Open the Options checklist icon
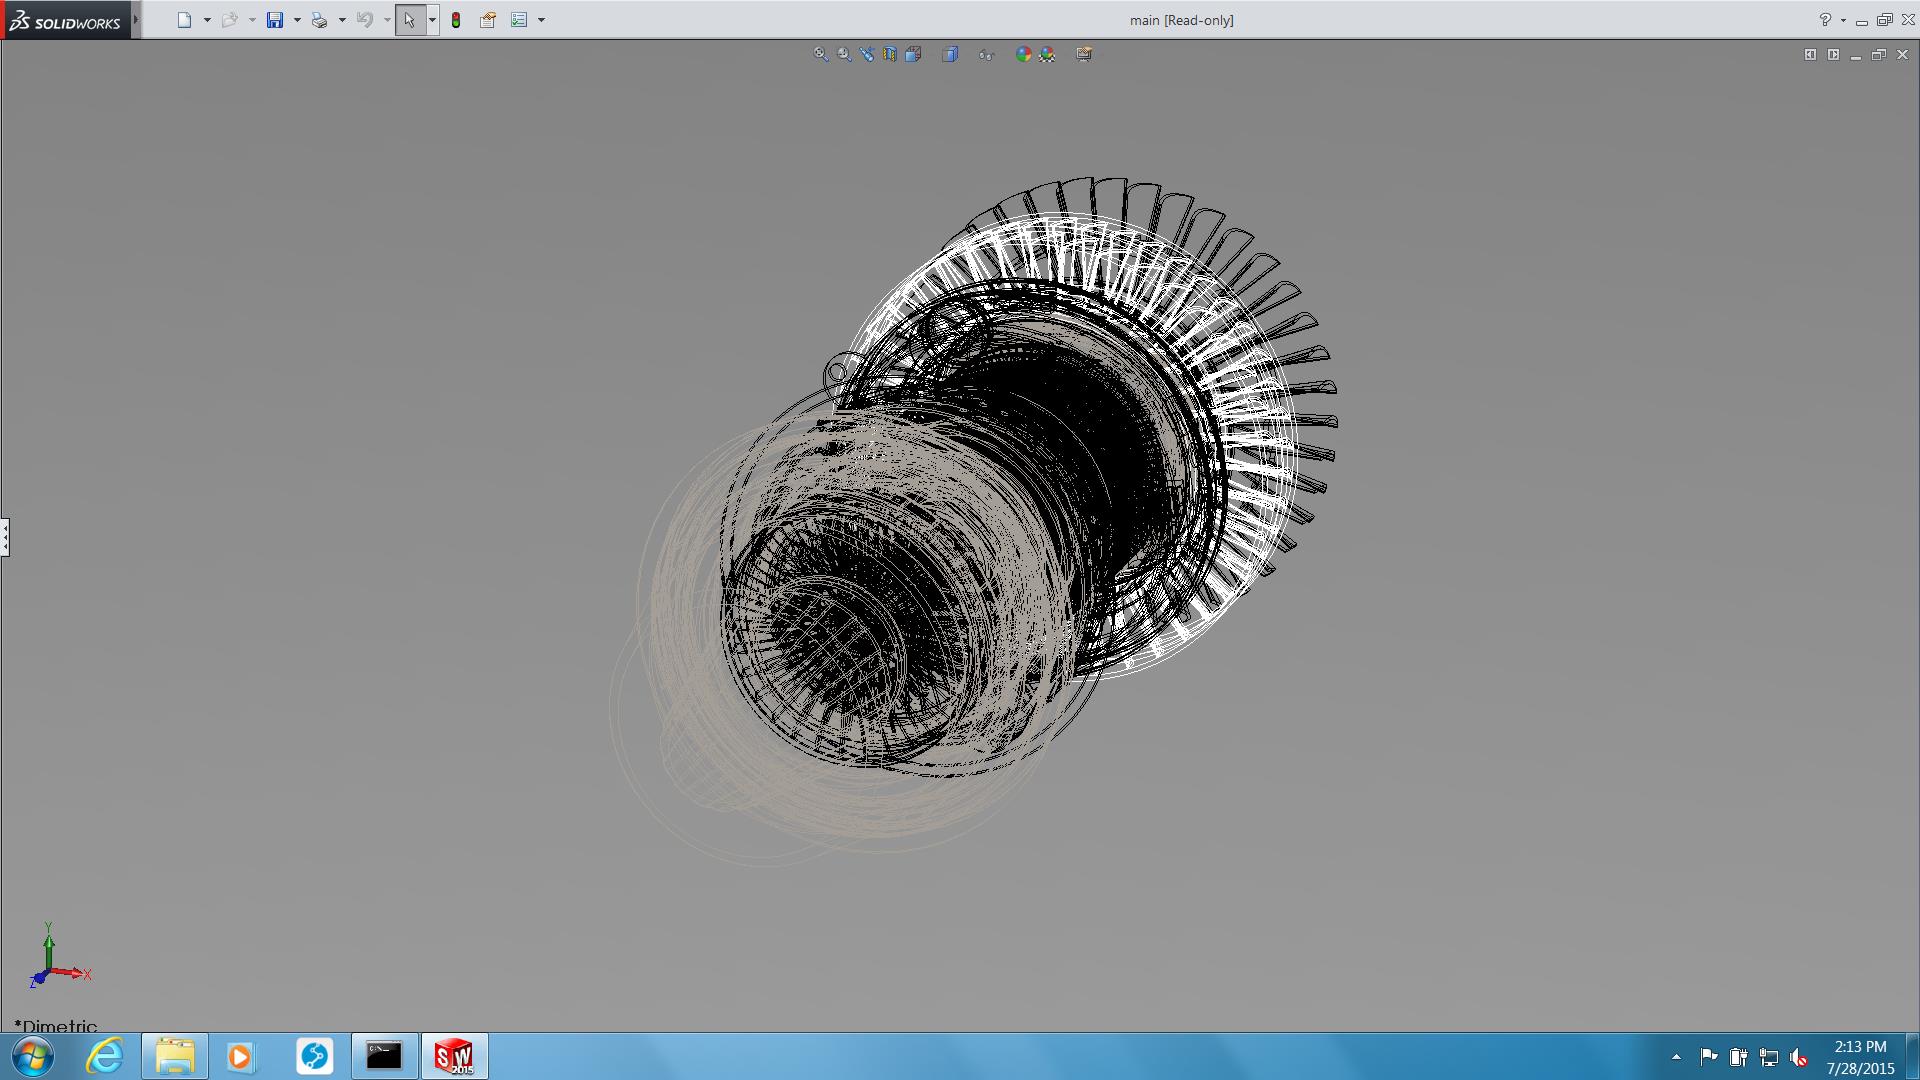This screenshot has height=1080, width=1920. (519, 20)
